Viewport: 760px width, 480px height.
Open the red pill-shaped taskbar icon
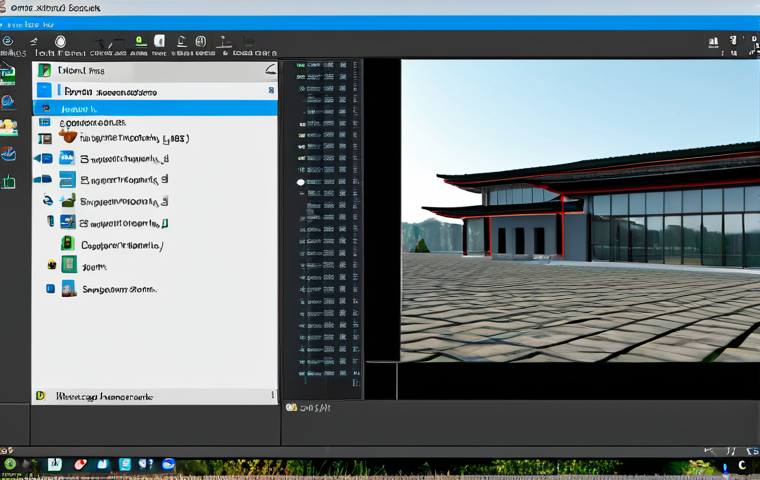click(80, 464)
